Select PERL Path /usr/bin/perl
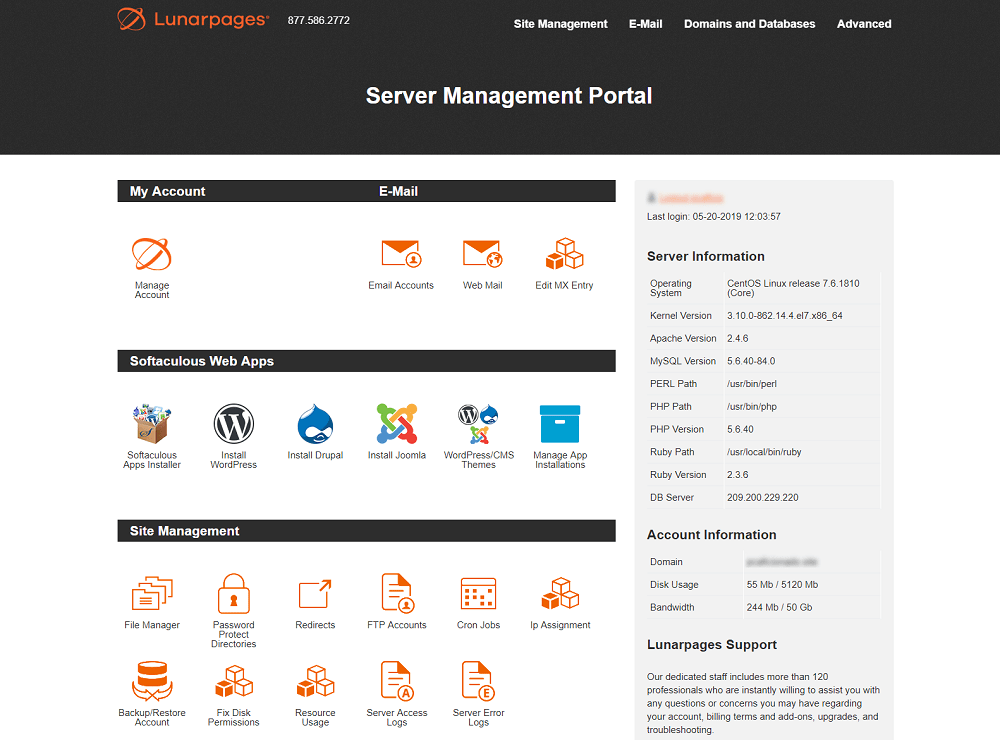Screen dimensions: 1000x740 tap(751, 384)
